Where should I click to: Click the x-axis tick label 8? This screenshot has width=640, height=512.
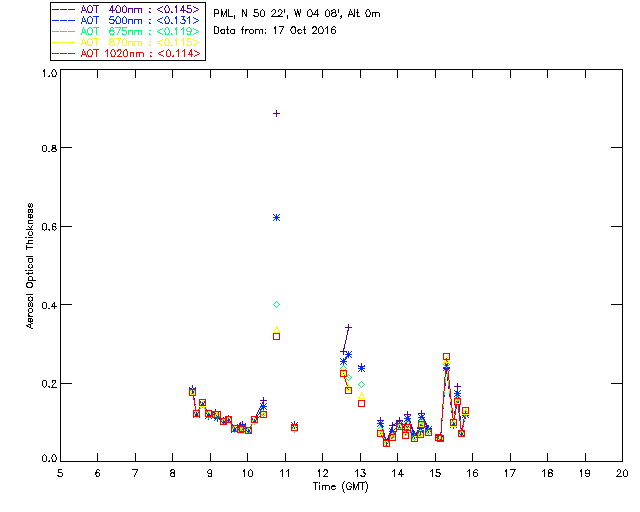coord(173,473)
